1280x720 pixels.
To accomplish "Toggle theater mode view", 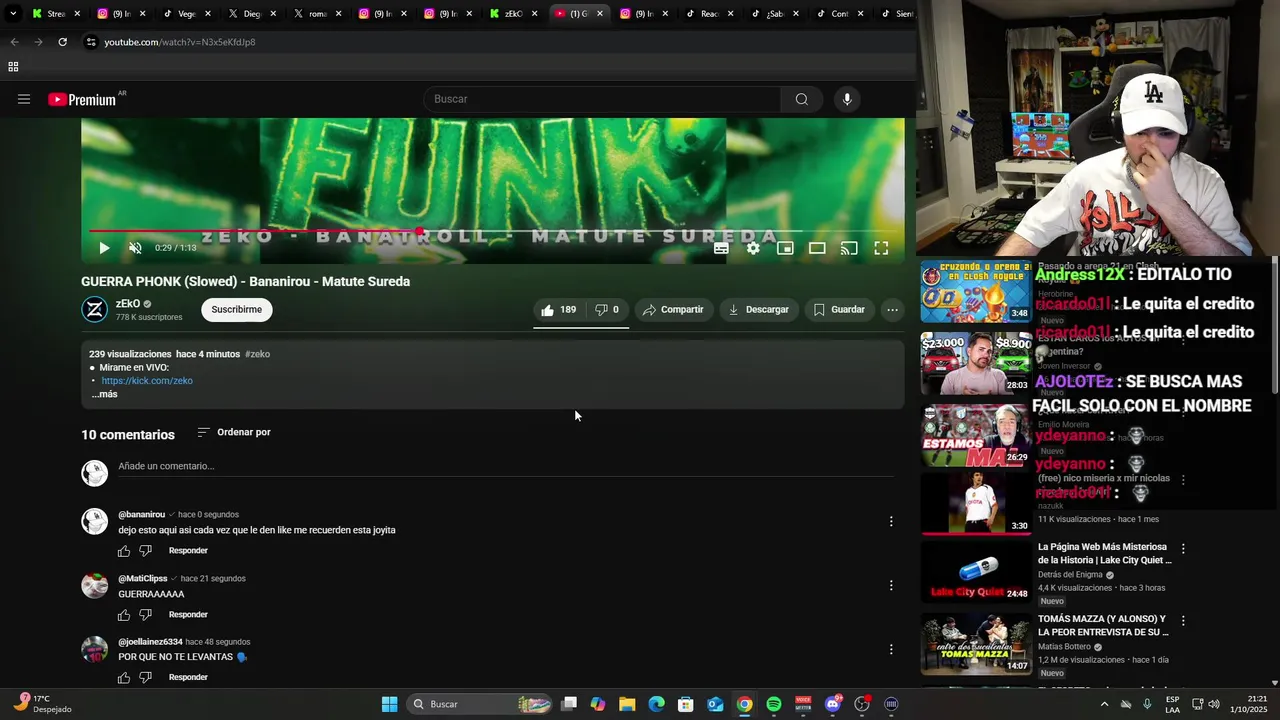I will click(817, 248).
